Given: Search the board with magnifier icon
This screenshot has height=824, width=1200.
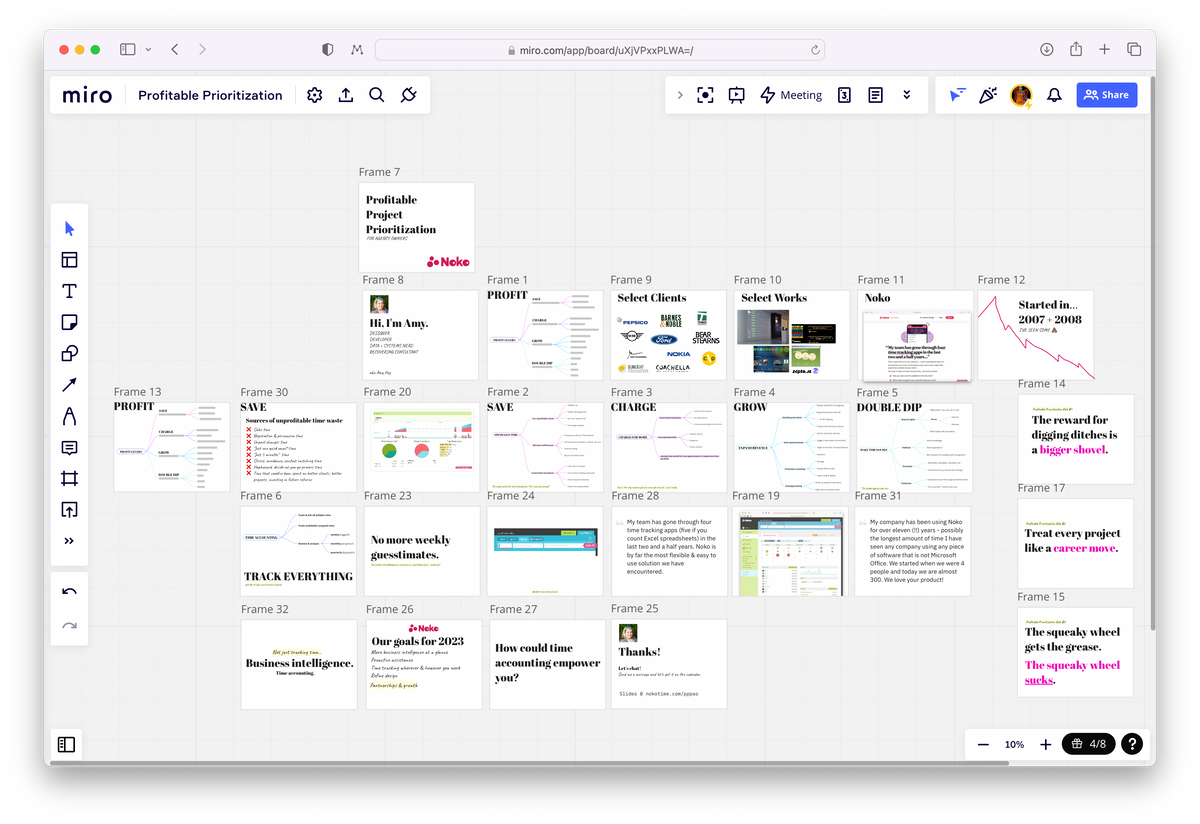Looking at the screenshot, I should [377, 95].
